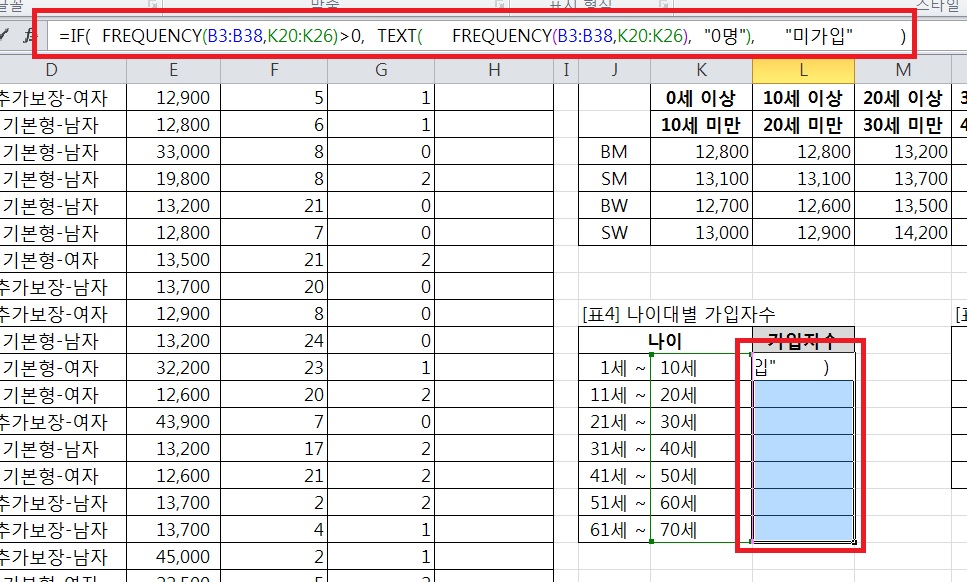Select column K header
The height and width of the screenshot is (582, 967).
point(701,69)
